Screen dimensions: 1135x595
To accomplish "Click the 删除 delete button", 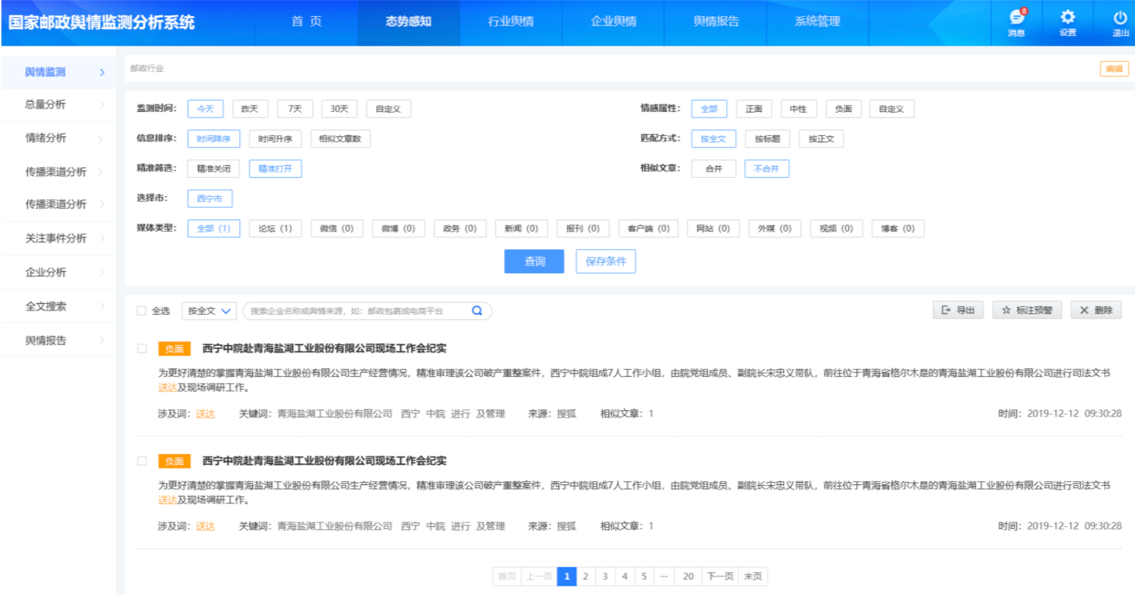I will coord(1095,311).
